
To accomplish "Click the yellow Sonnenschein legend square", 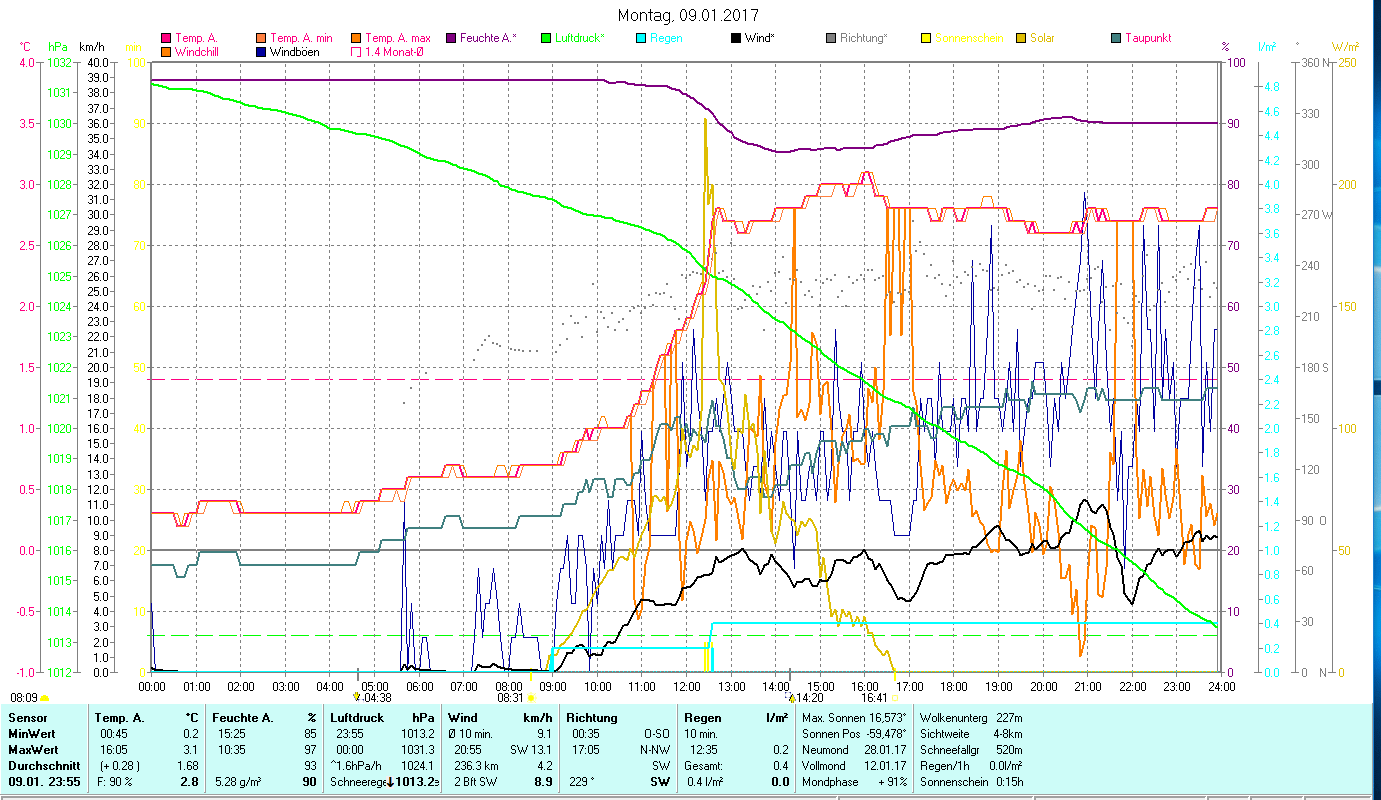I will point(926,39).
